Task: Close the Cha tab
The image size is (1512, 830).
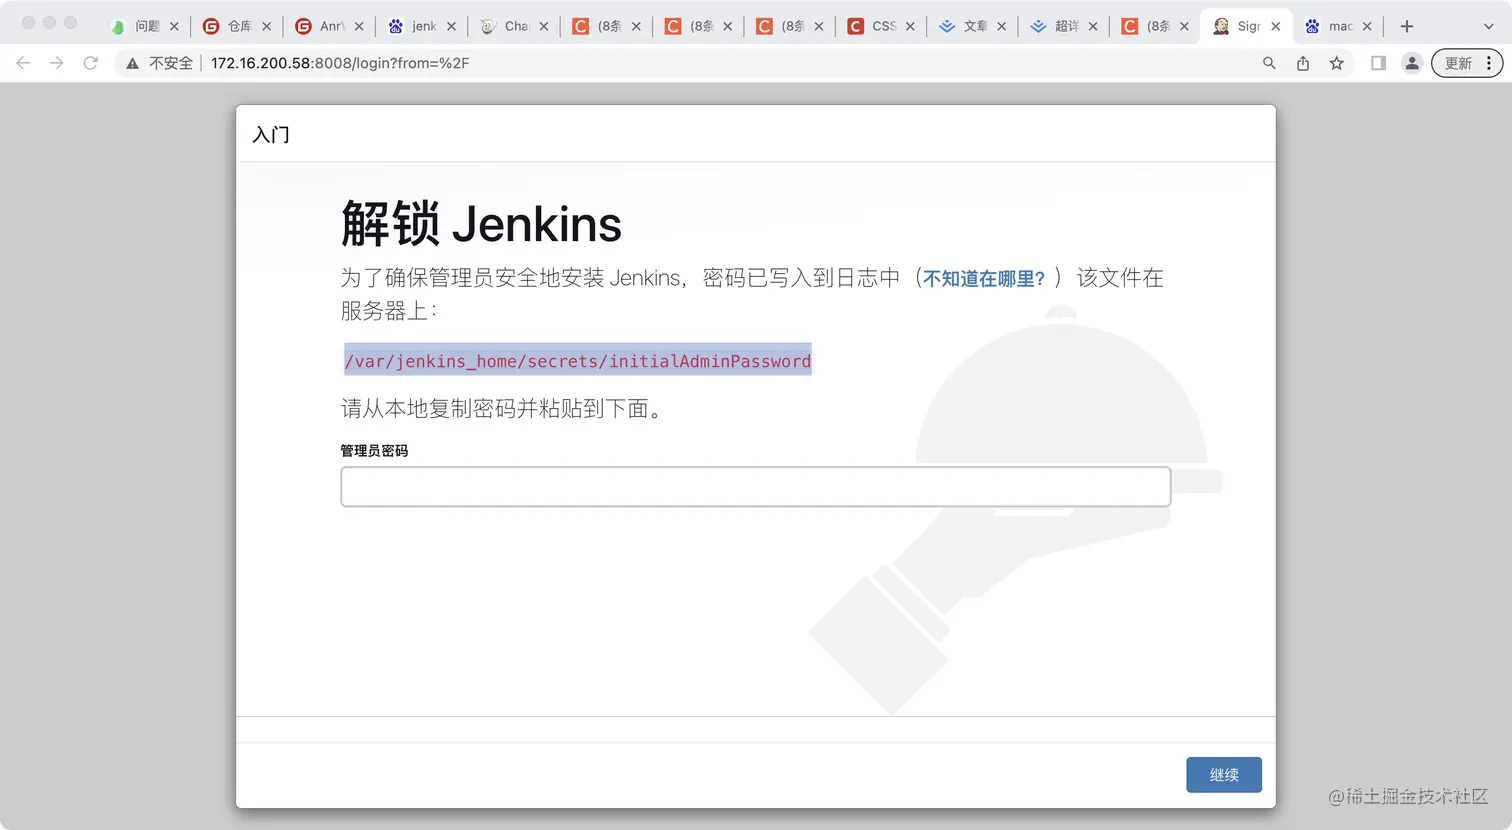Action: click(x=544, y=27)
